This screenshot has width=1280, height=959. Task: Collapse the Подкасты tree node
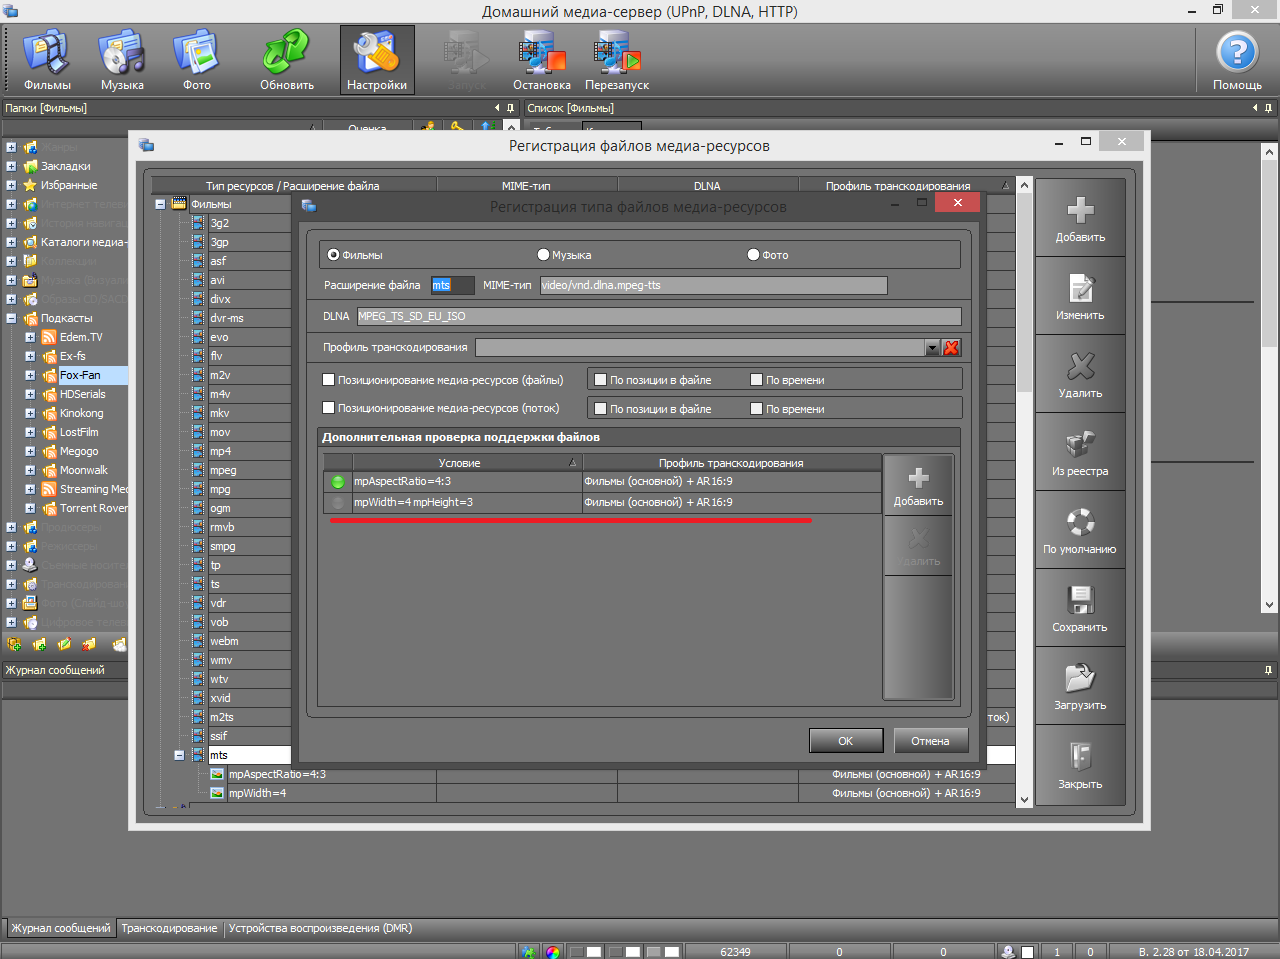click(x=11, y=319)
